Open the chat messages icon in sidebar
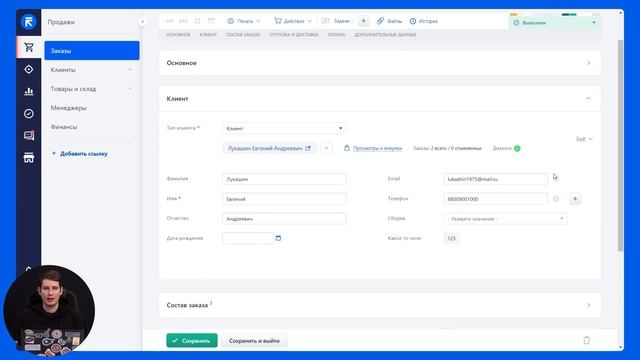Viewport: 640px width, 360px height. coord(29,135)
